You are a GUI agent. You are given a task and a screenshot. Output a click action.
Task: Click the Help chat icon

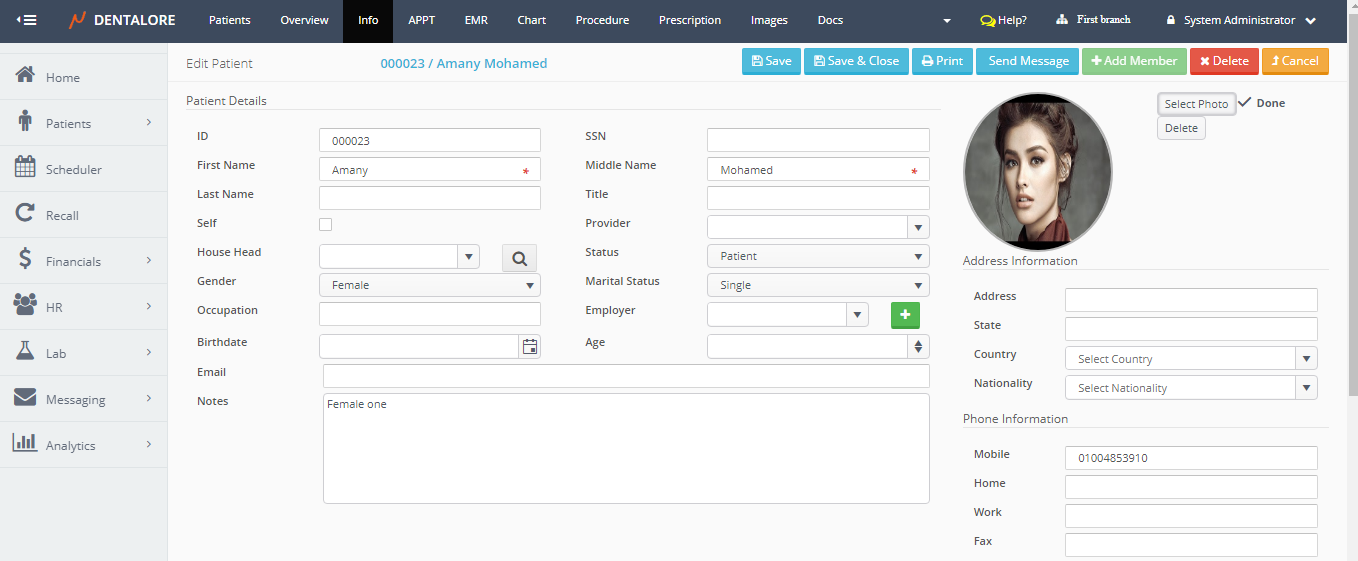click(988, 21)
